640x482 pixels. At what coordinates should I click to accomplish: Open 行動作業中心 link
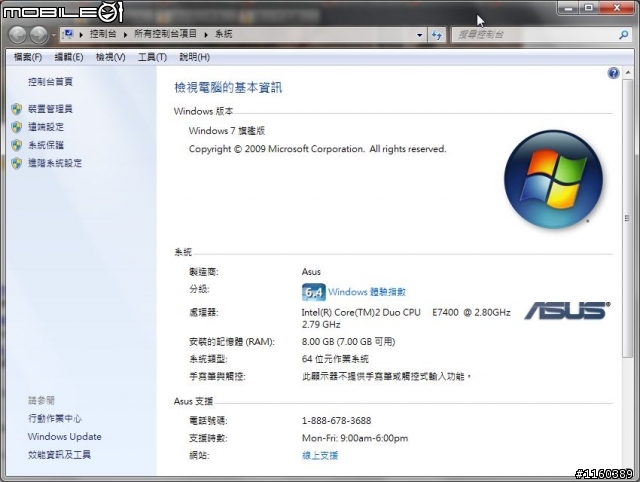55,418
